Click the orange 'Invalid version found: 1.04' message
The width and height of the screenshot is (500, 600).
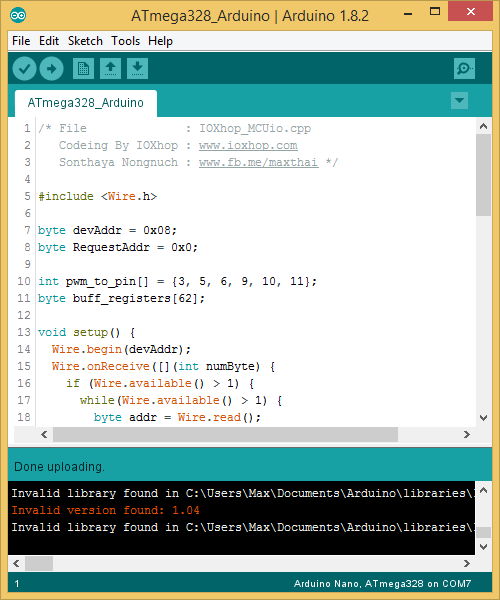pyautogui.click(x=105, y=510)
